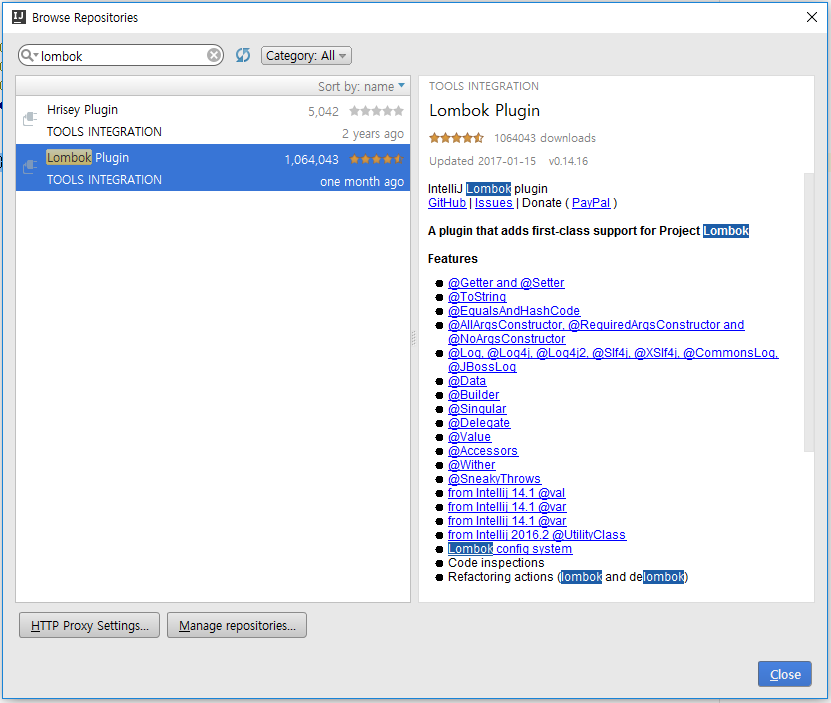The width and height of the screenshot is (831, 703).
Task: Open the @ToString link
Action: click(x=477, y=297)
